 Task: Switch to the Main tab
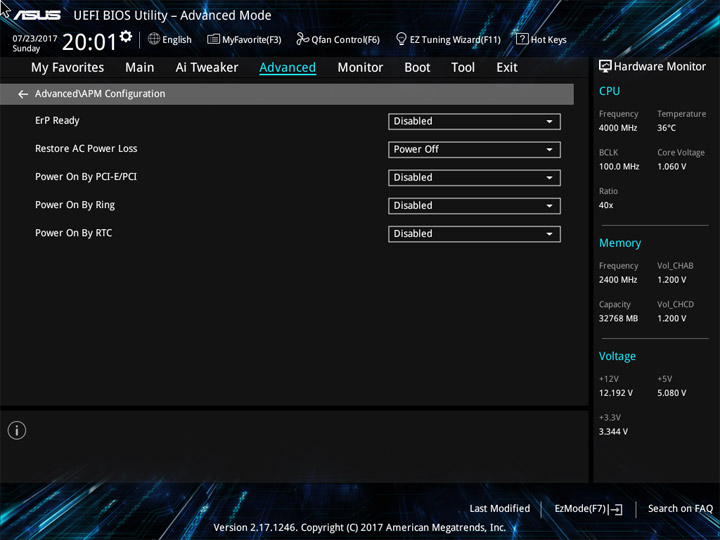pos(140,68)
